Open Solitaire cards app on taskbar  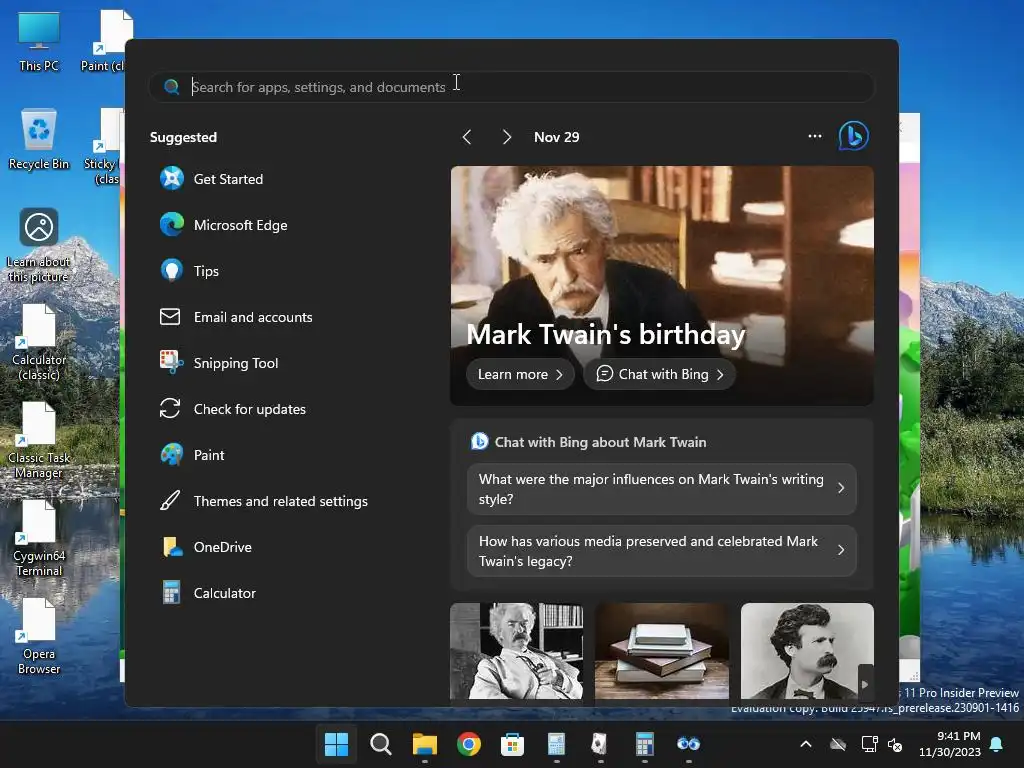pyautogui.click(x=600, y=744)
